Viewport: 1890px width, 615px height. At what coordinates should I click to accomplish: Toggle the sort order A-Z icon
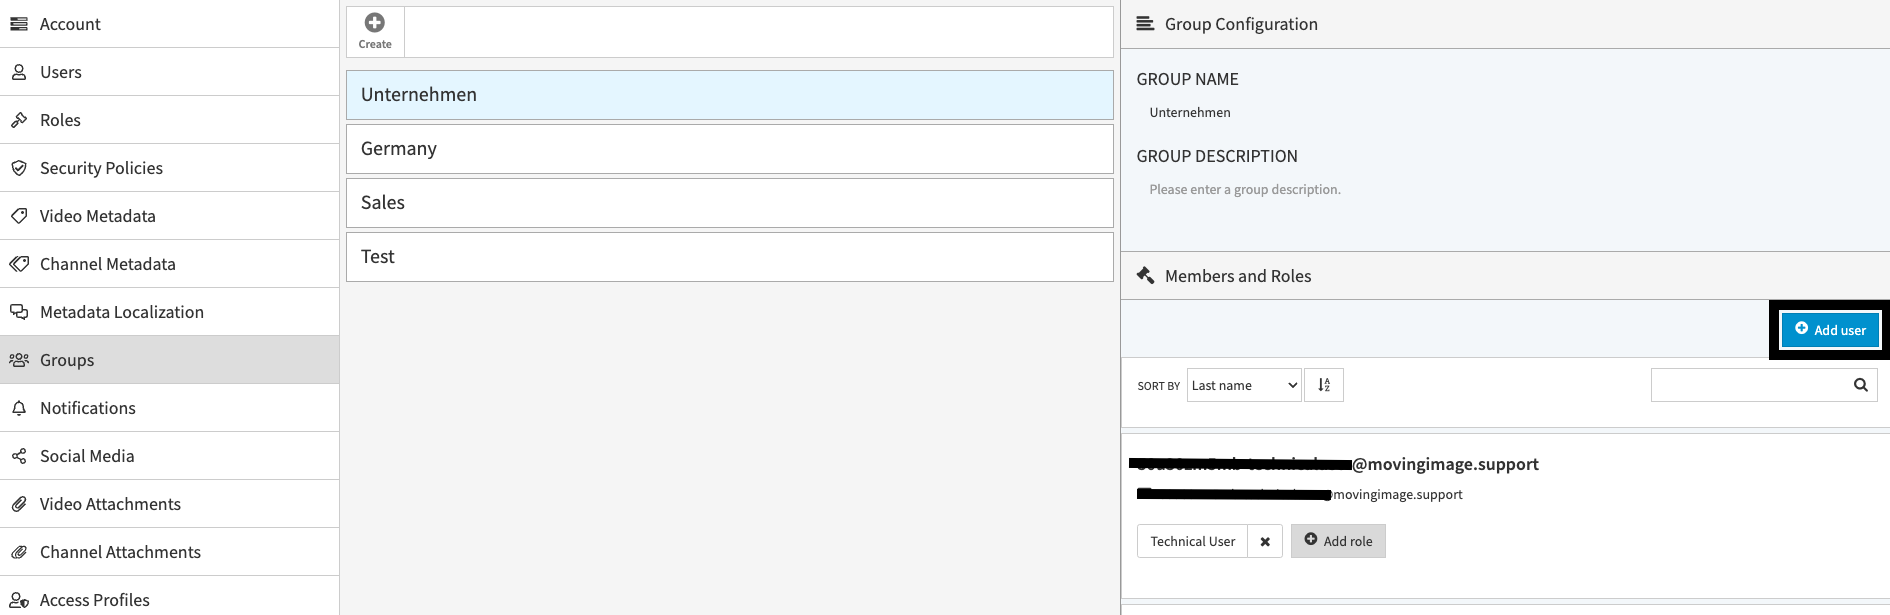[x=1324, y=385]
